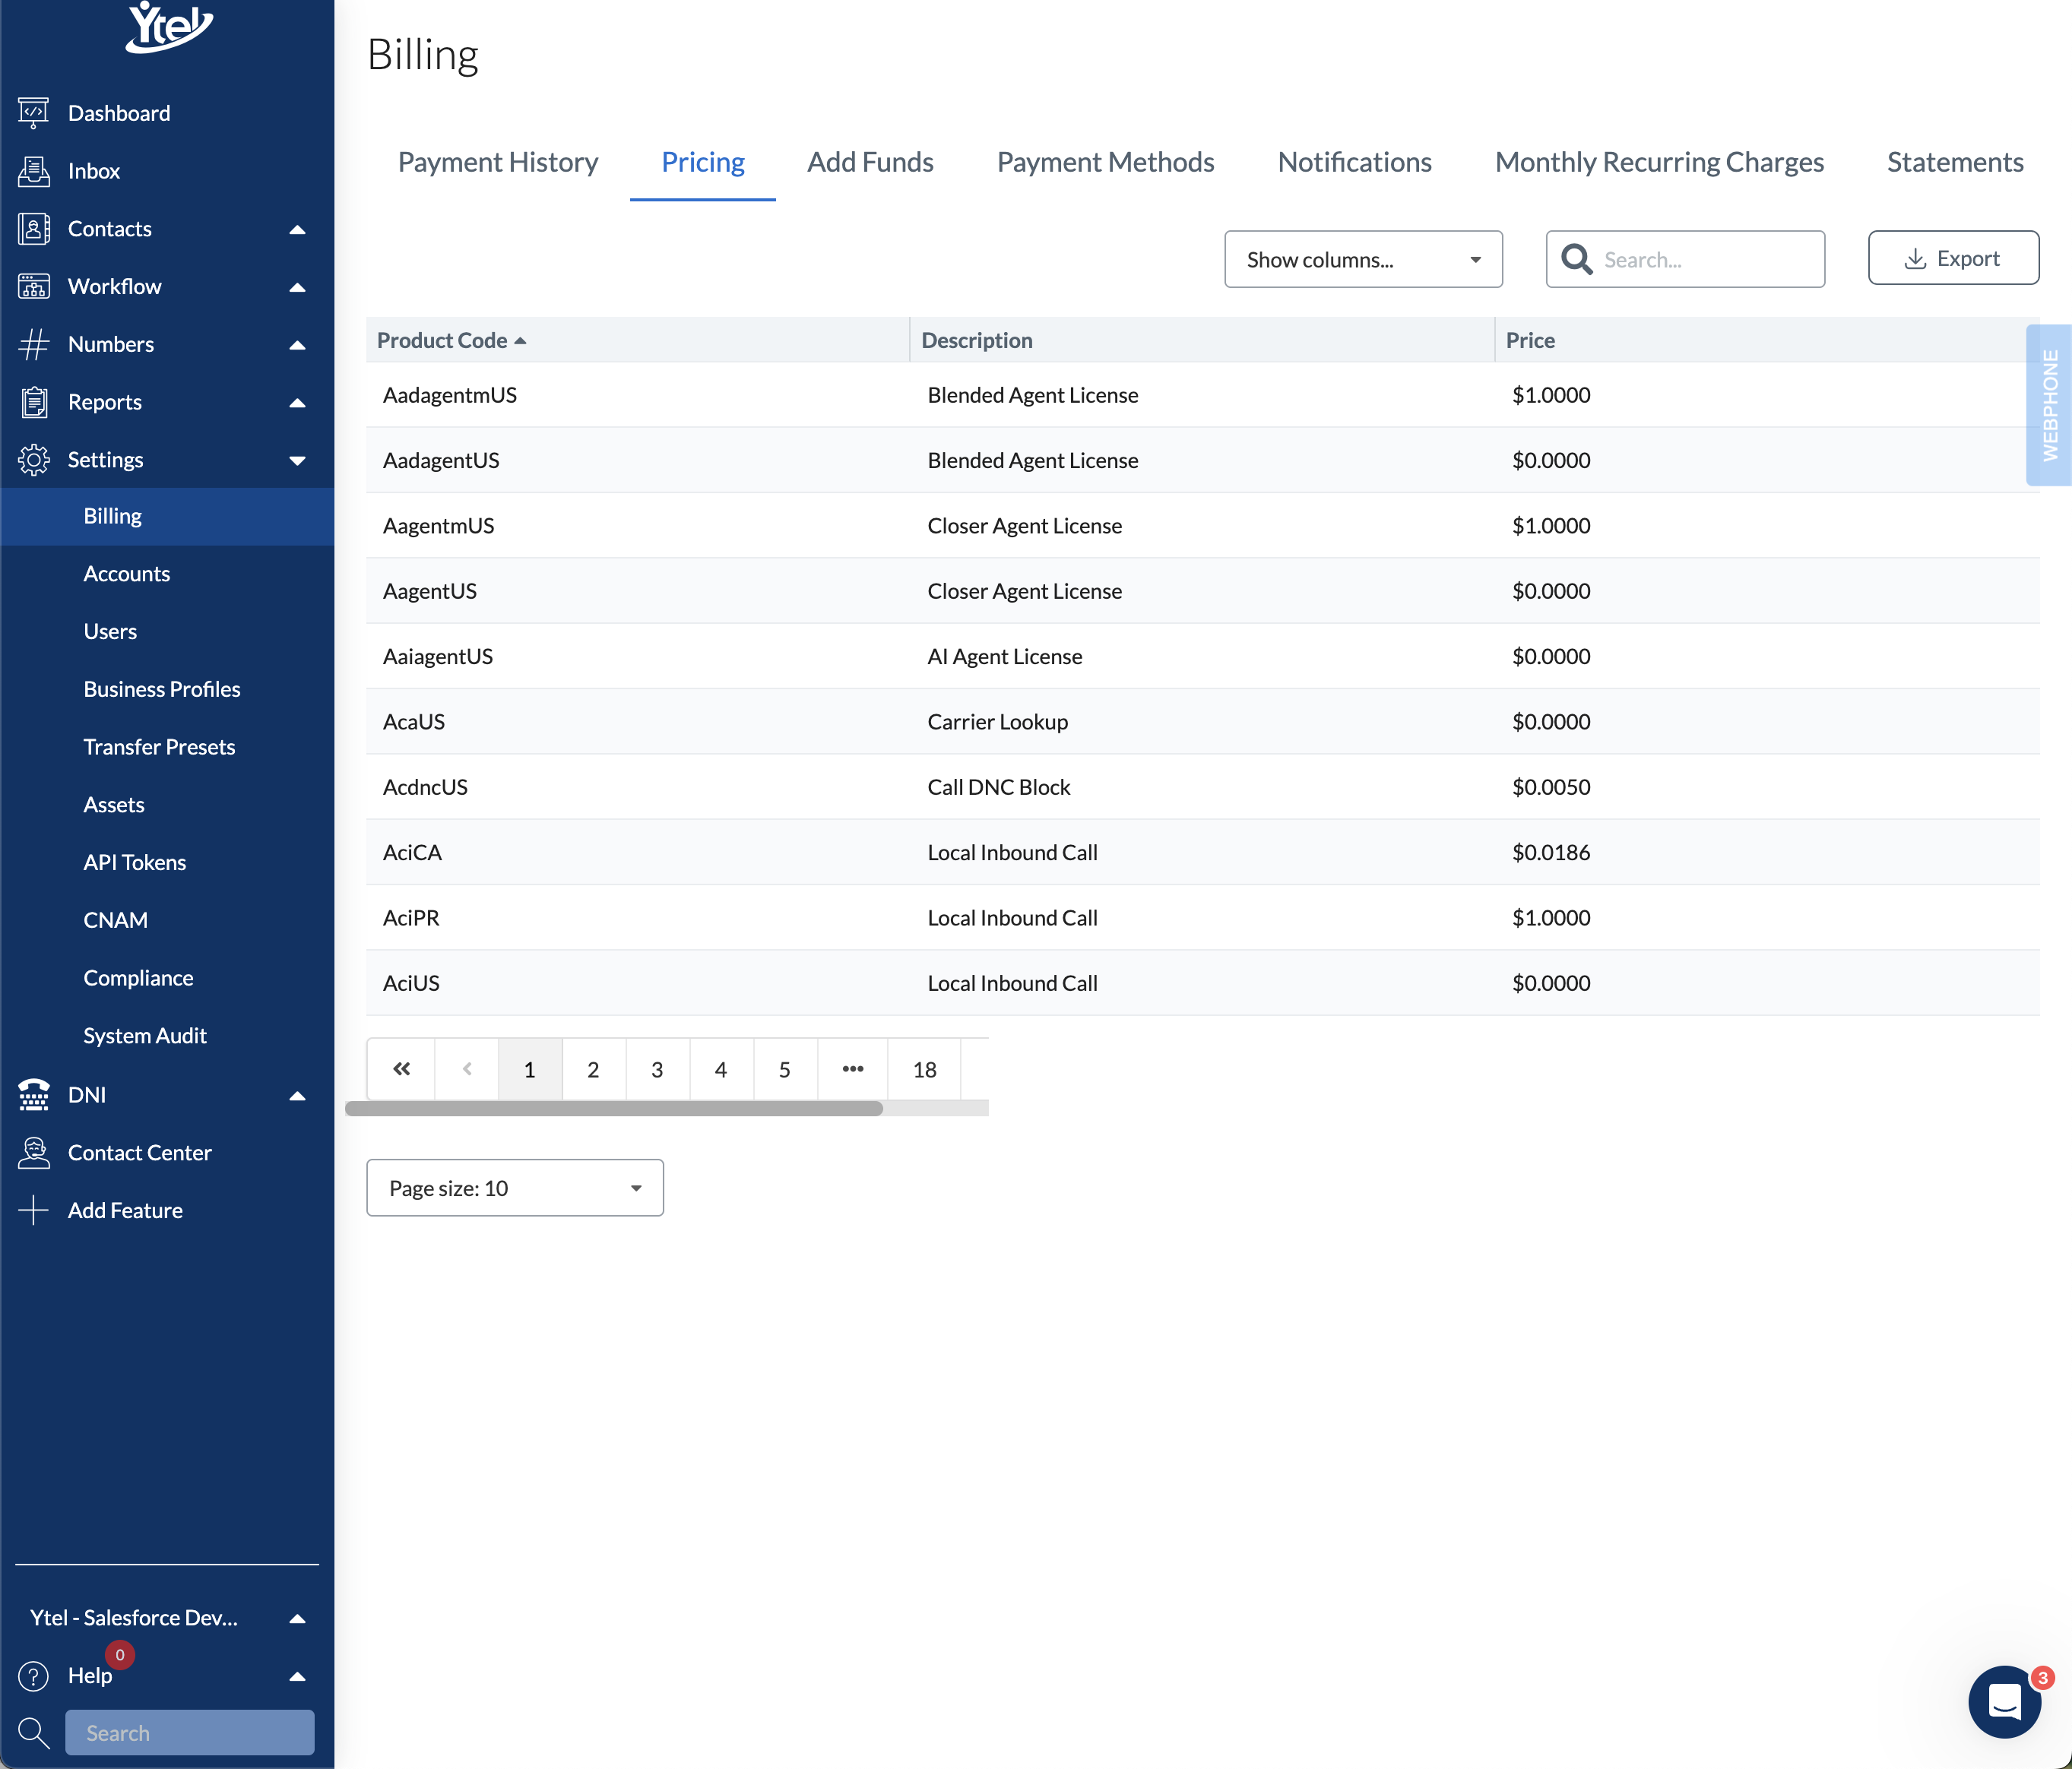Collapse the Settings menu section
This screenshot has width=2072, height=1769.
pyautogui.click(x=296, y=460)
